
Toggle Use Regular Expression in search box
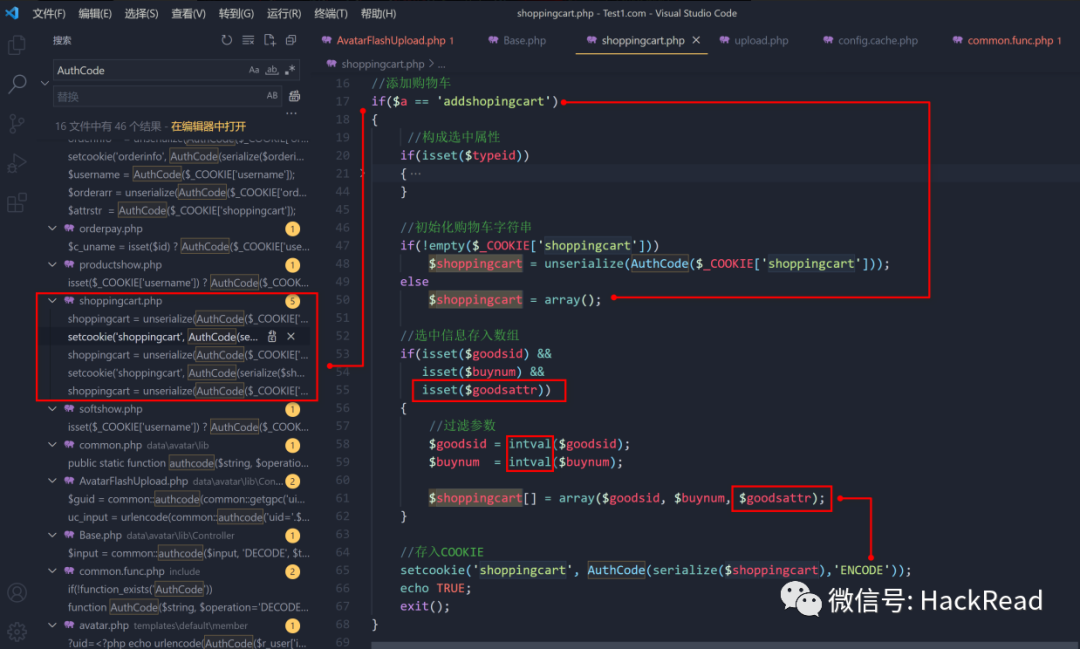click(x=290, y=70)
